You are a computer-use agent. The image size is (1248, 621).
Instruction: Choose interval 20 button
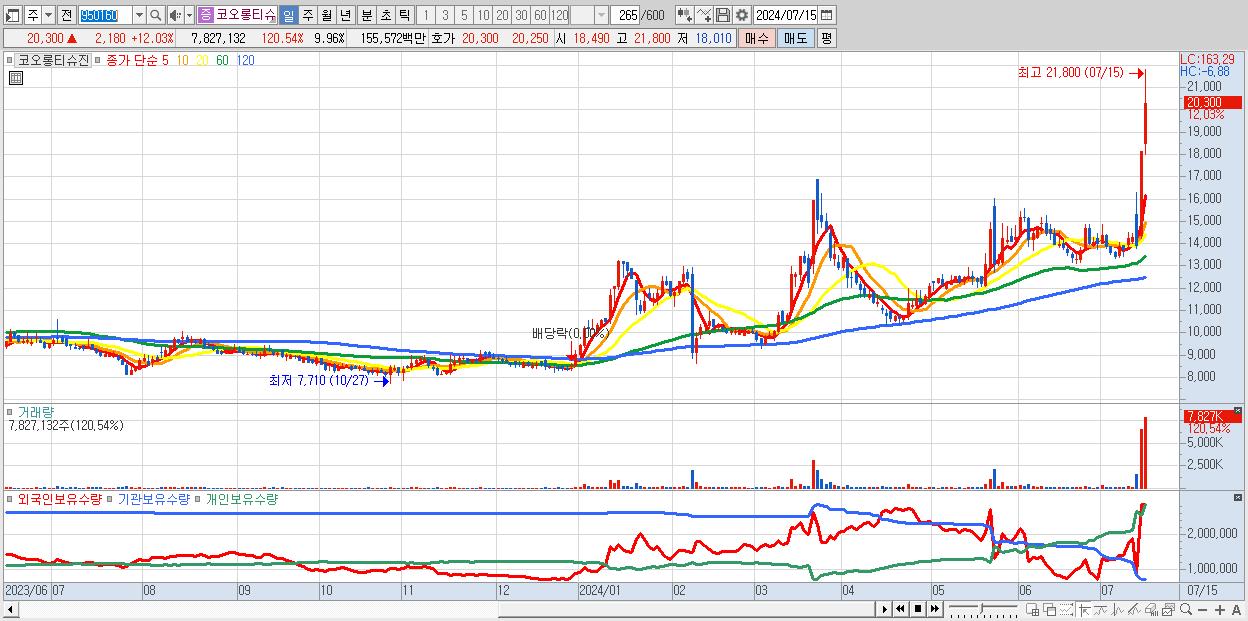502,15
